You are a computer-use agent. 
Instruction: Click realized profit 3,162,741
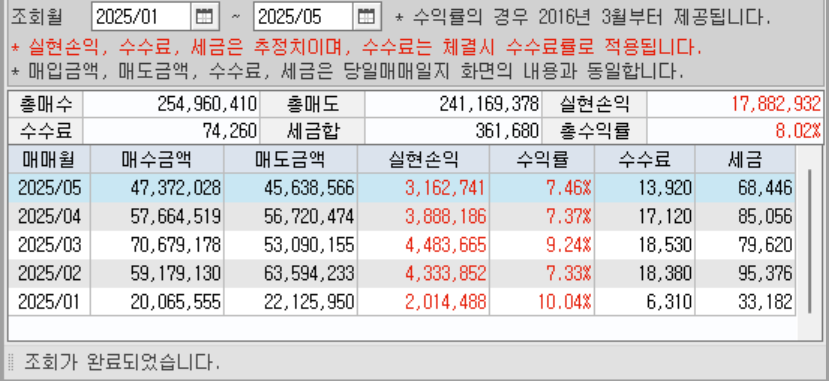pos(446,188)
